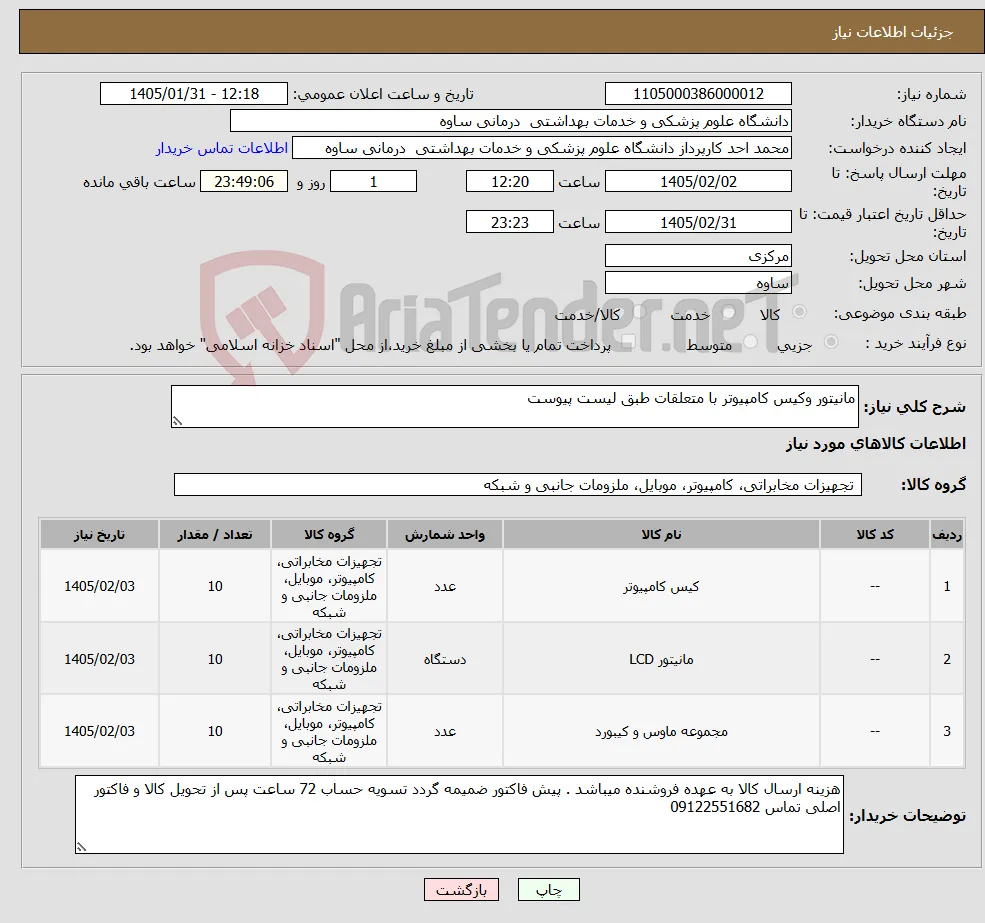
Task: Click the need number field 1105000386000012
Action: (x=698, y=94)
